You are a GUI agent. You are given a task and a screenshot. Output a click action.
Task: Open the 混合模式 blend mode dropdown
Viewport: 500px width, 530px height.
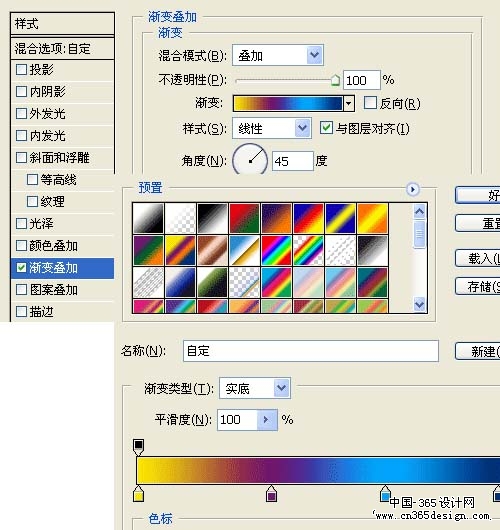pos(278,55)
